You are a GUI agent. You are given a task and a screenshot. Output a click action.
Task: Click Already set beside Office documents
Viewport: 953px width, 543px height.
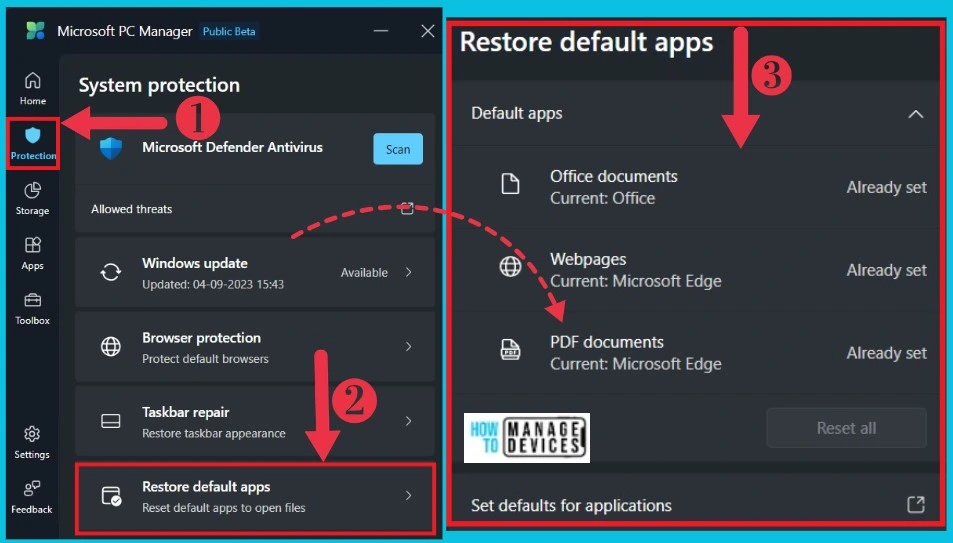pos(886,187)
